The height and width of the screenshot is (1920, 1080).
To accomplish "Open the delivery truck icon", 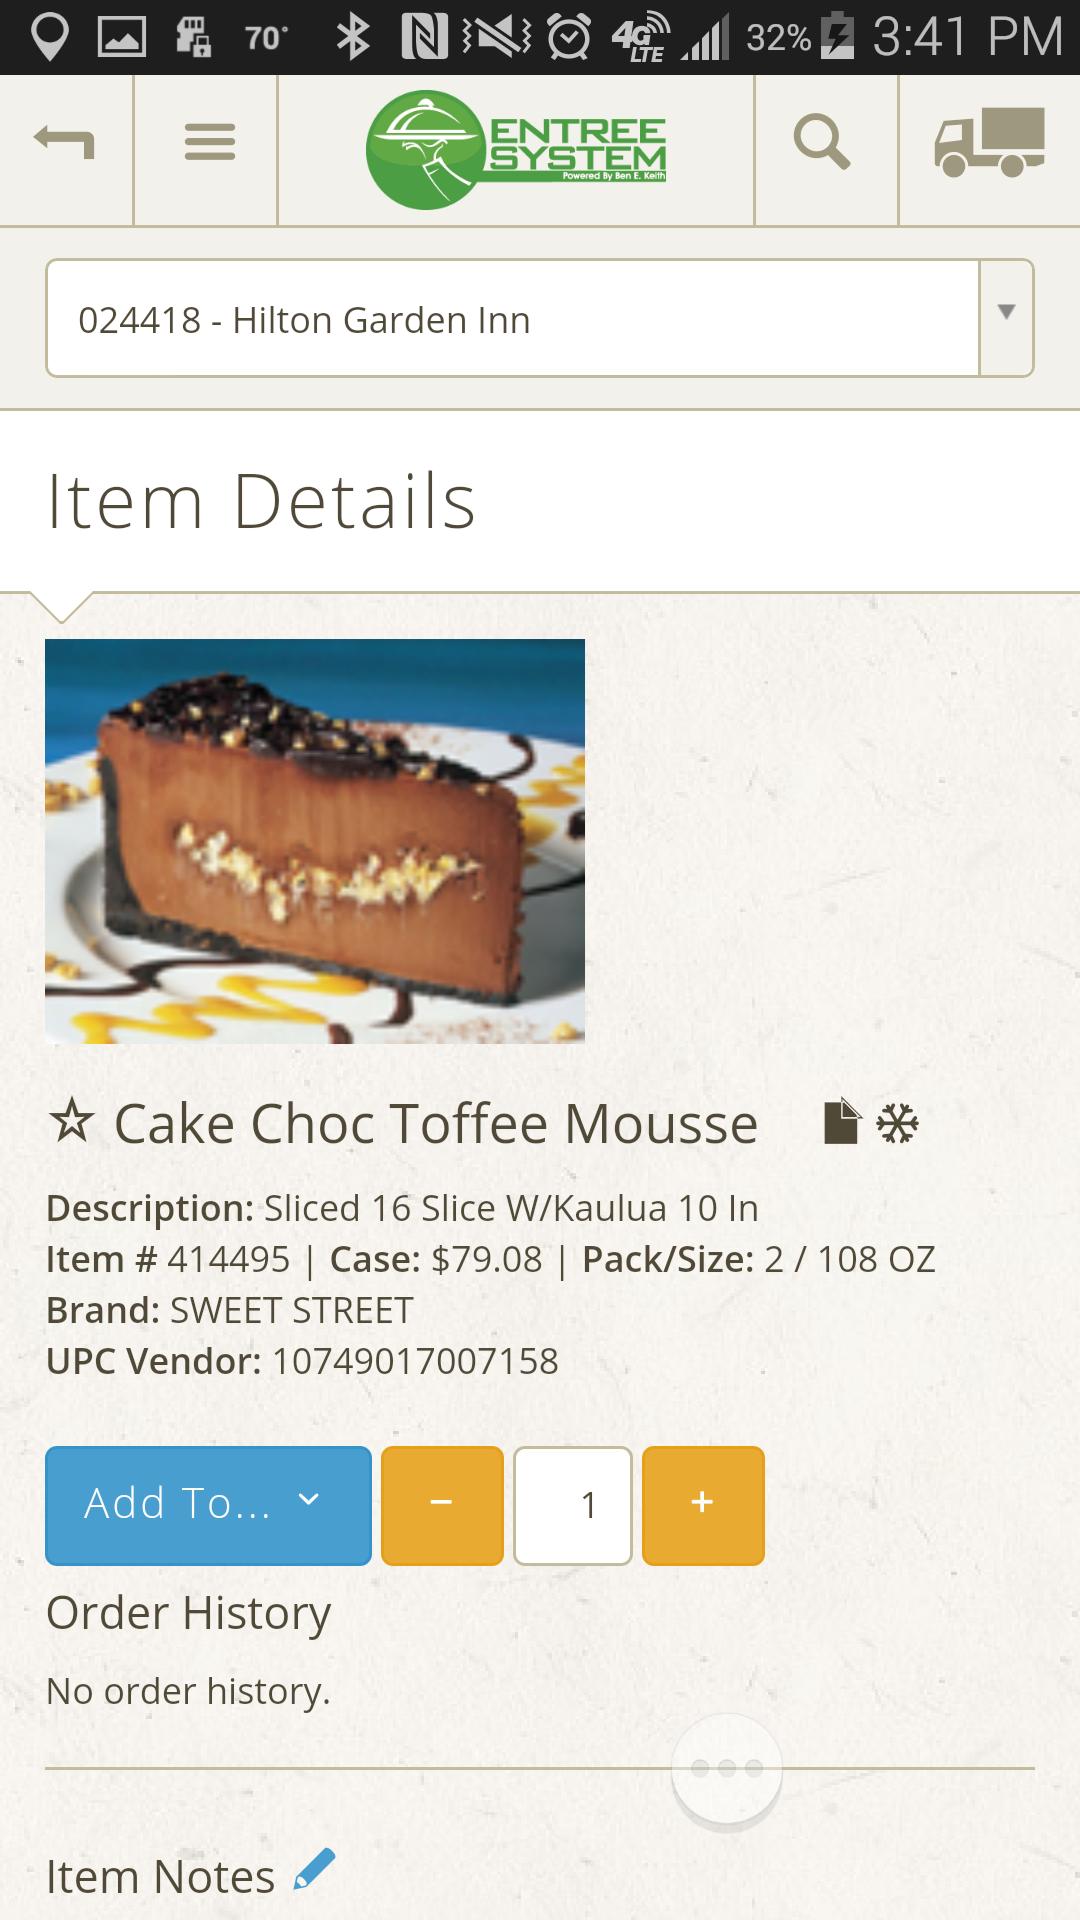I will coord(989,142).
